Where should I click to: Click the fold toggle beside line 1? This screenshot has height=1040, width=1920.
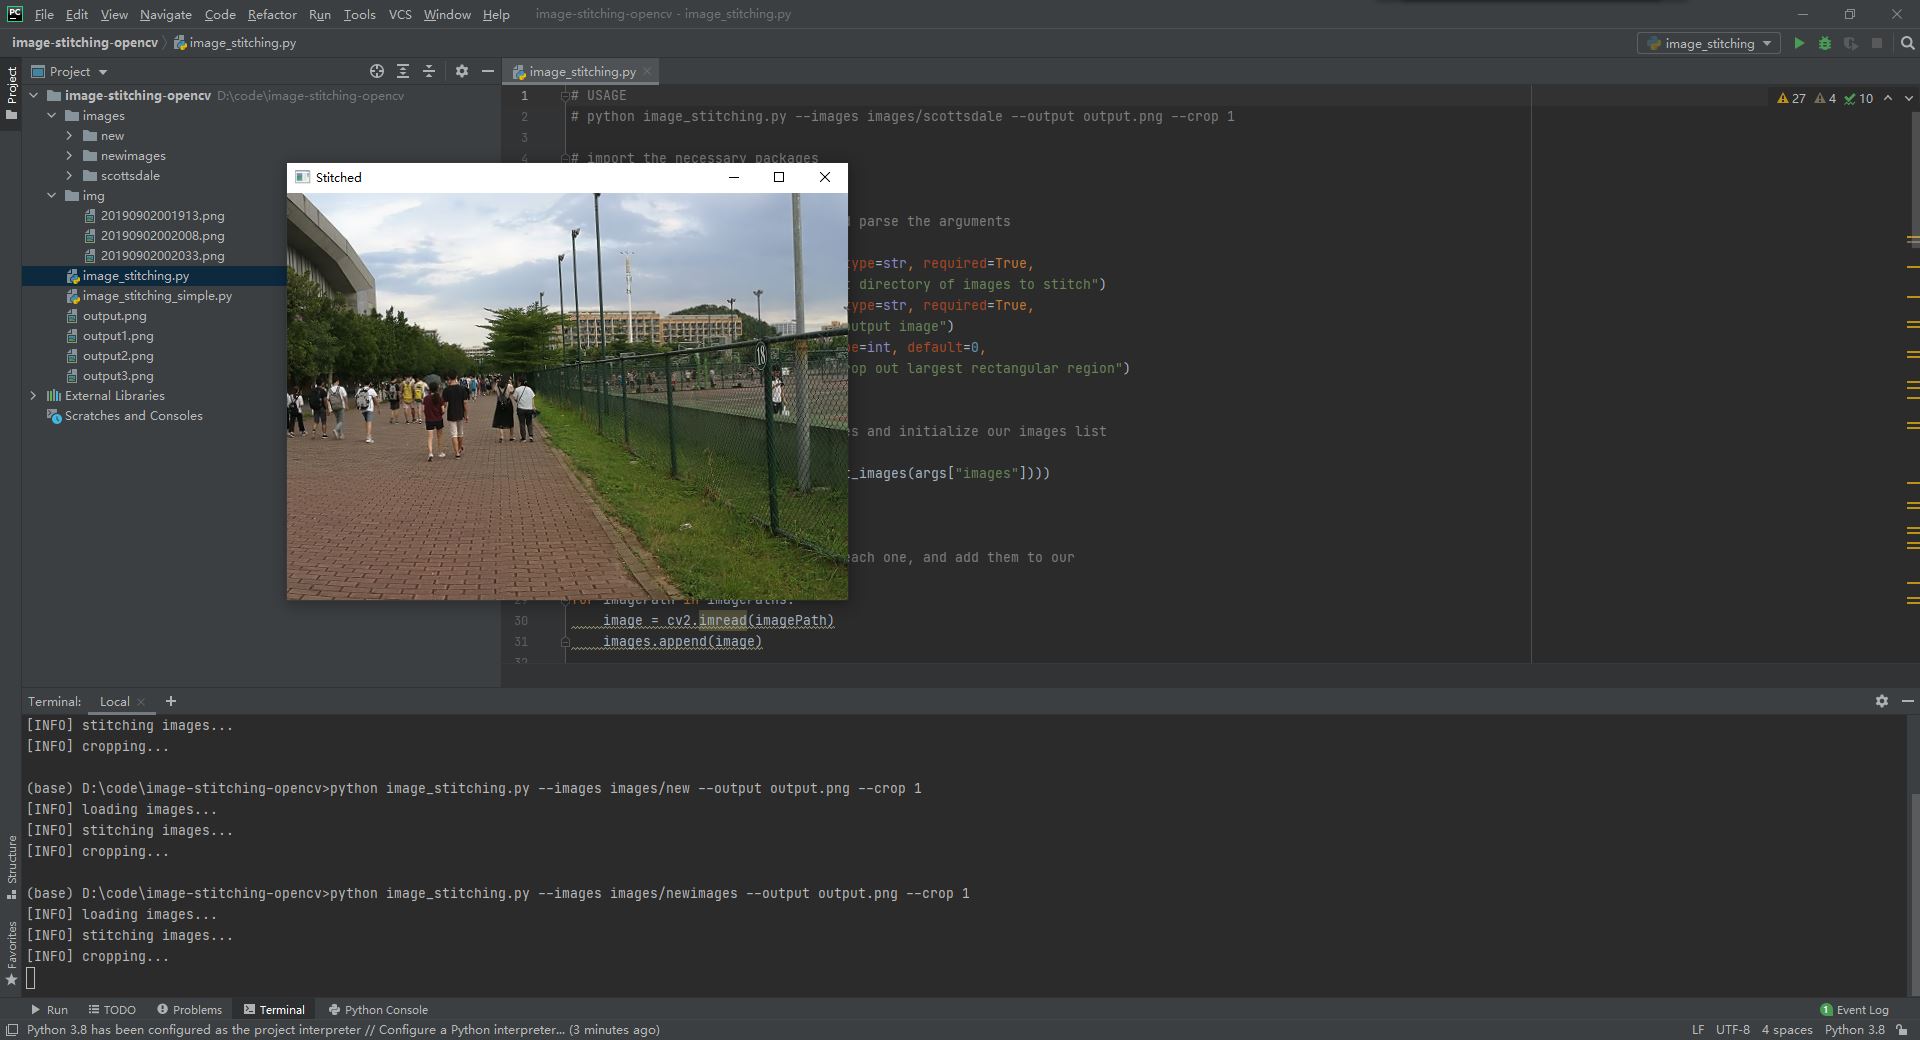[x=565, y=95]
